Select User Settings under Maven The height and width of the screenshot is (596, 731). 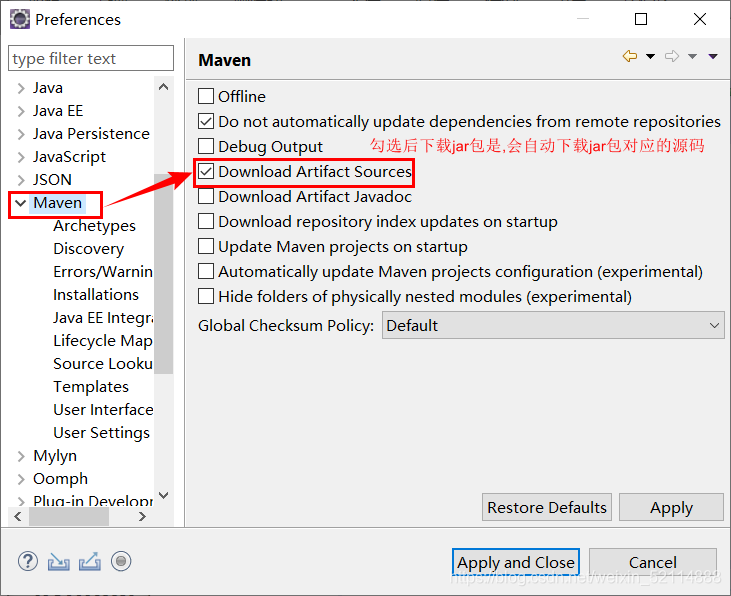pos(101,433)
